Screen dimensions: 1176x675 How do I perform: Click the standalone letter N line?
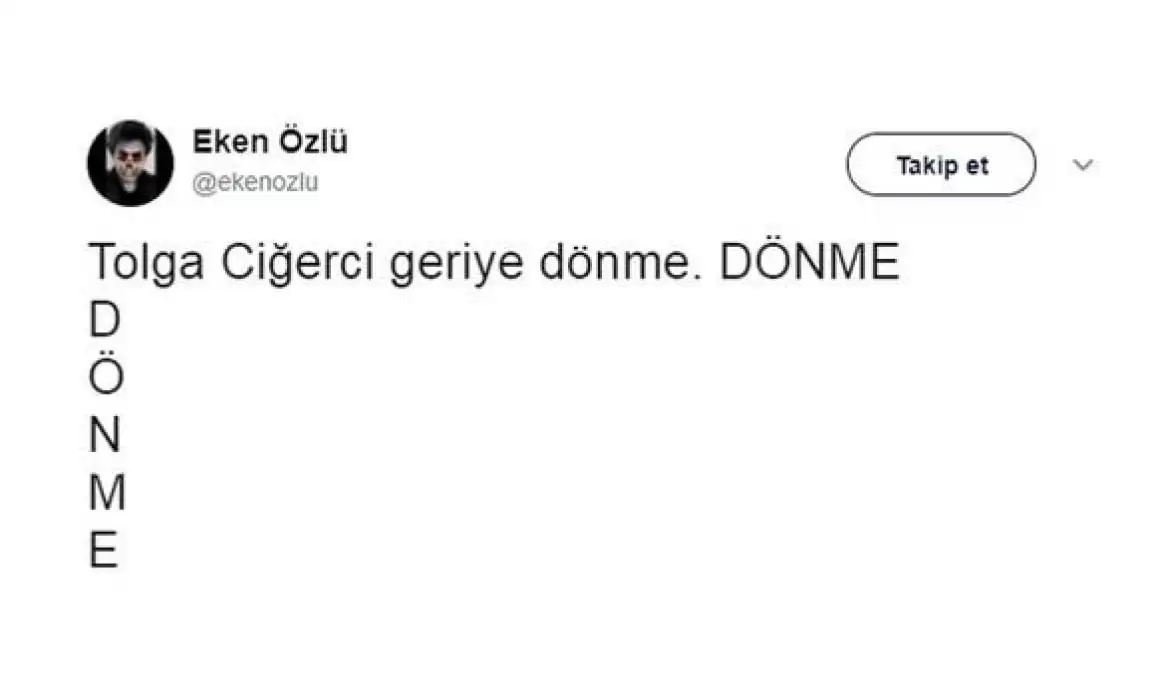coord(105,436)
